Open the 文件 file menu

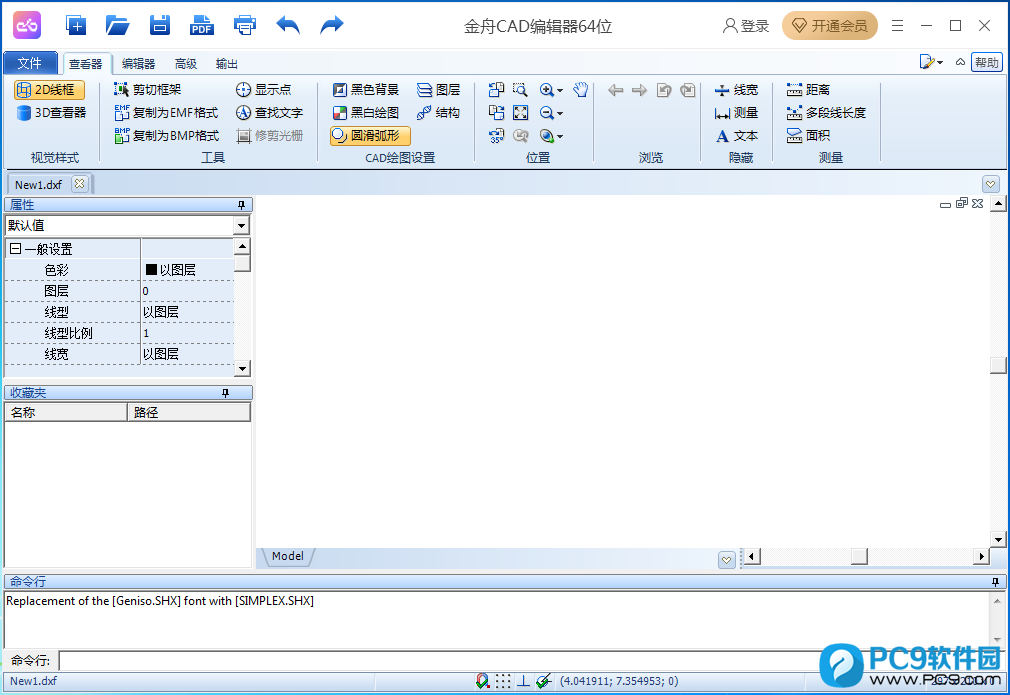(30, 63)
